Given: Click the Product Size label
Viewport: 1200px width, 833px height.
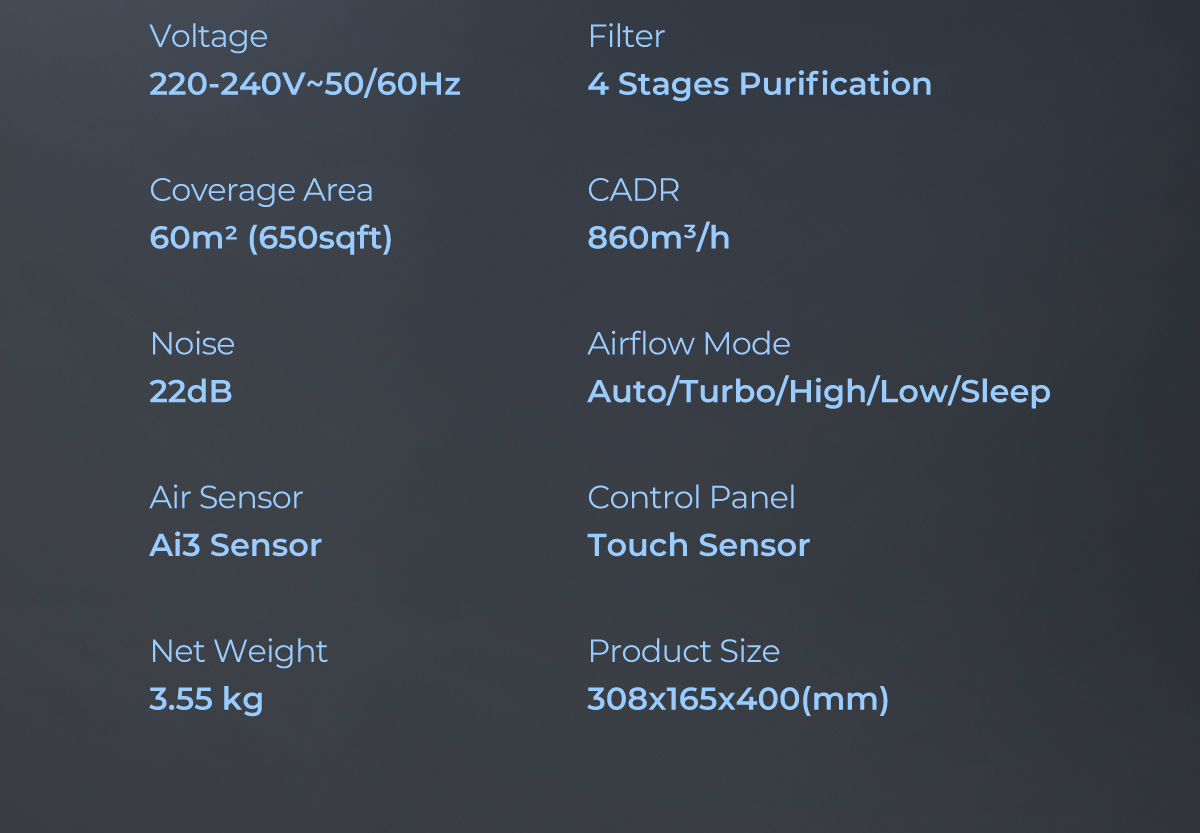Looking at the screenshot, I should coord(684,651).
